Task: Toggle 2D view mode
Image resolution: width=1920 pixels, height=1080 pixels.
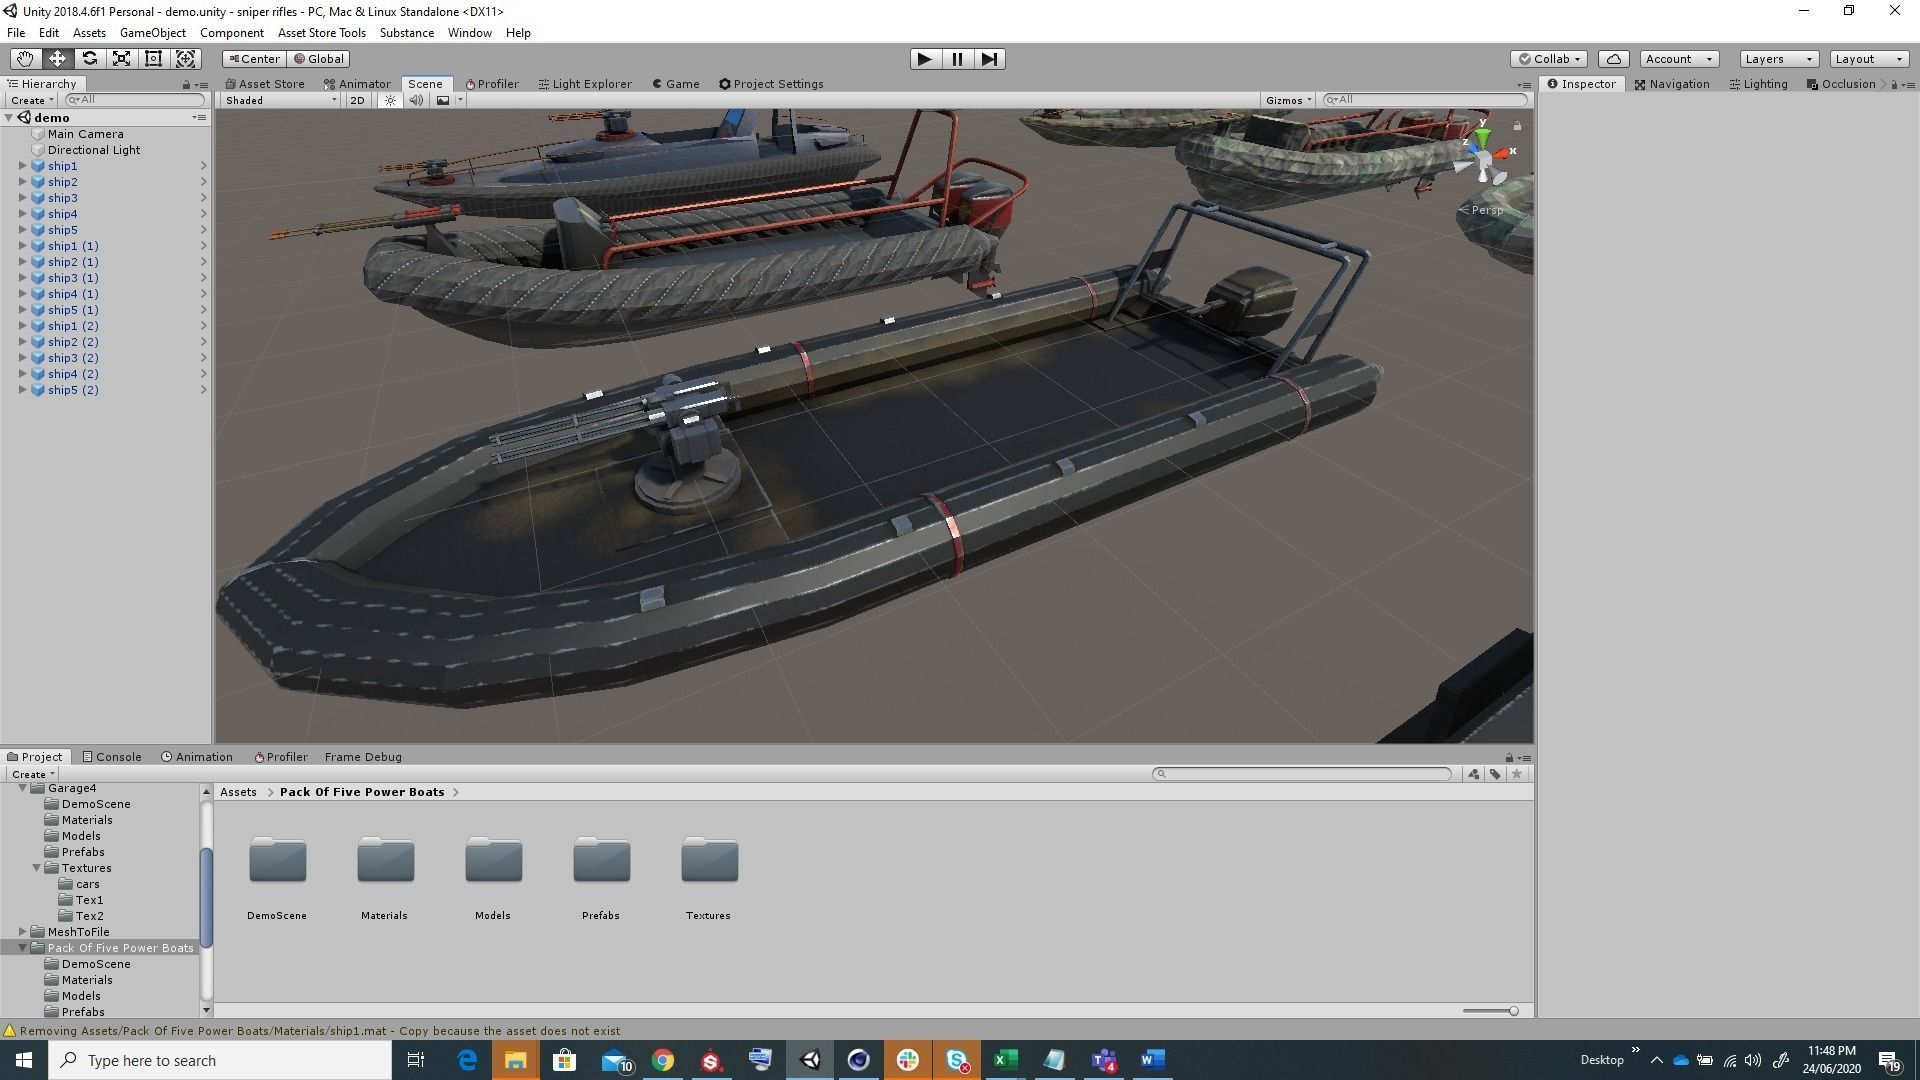Action: click(357, 100)
